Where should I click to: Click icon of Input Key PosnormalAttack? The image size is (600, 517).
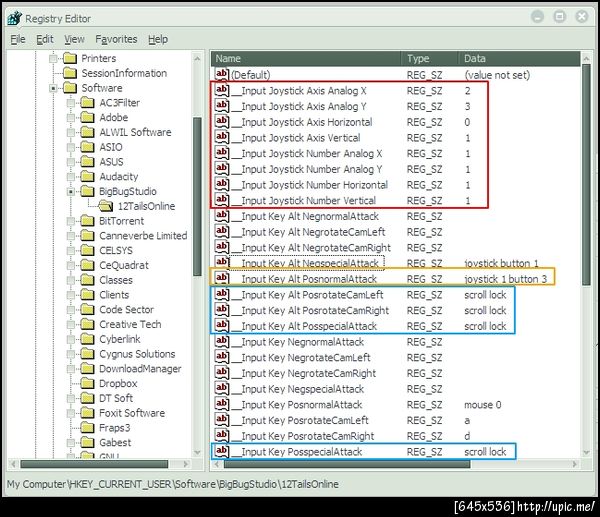(222, 404)
